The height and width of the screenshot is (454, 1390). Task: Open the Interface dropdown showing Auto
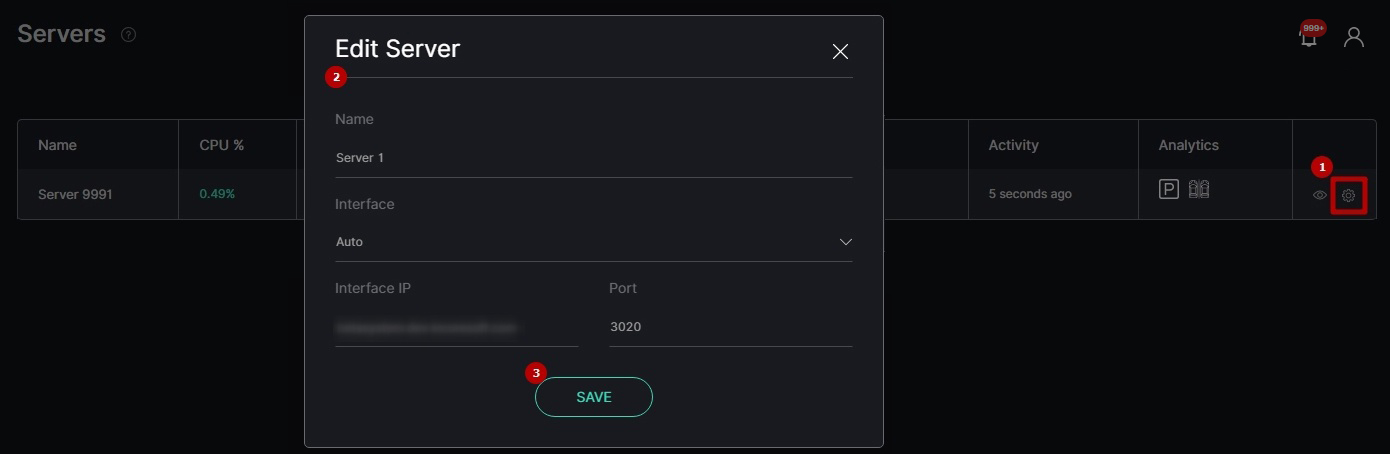click(594, 242)
